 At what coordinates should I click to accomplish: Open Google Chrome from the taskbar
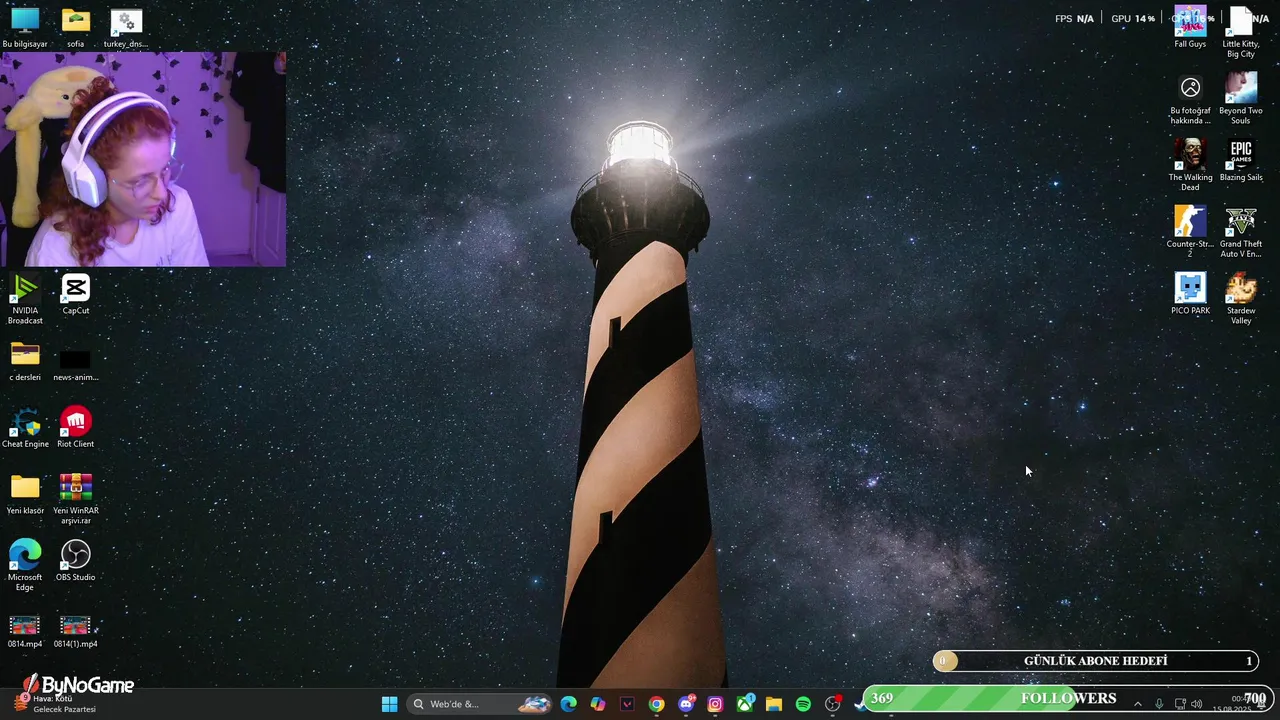click(656, 704)
